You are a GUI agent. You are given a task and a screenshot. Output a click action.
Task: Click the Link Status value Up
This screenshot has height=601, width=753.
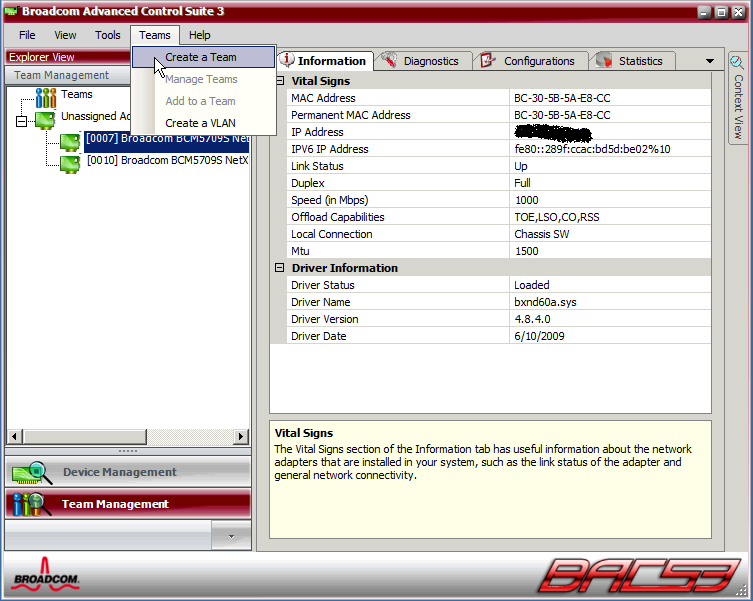click(x=521, y=166)
